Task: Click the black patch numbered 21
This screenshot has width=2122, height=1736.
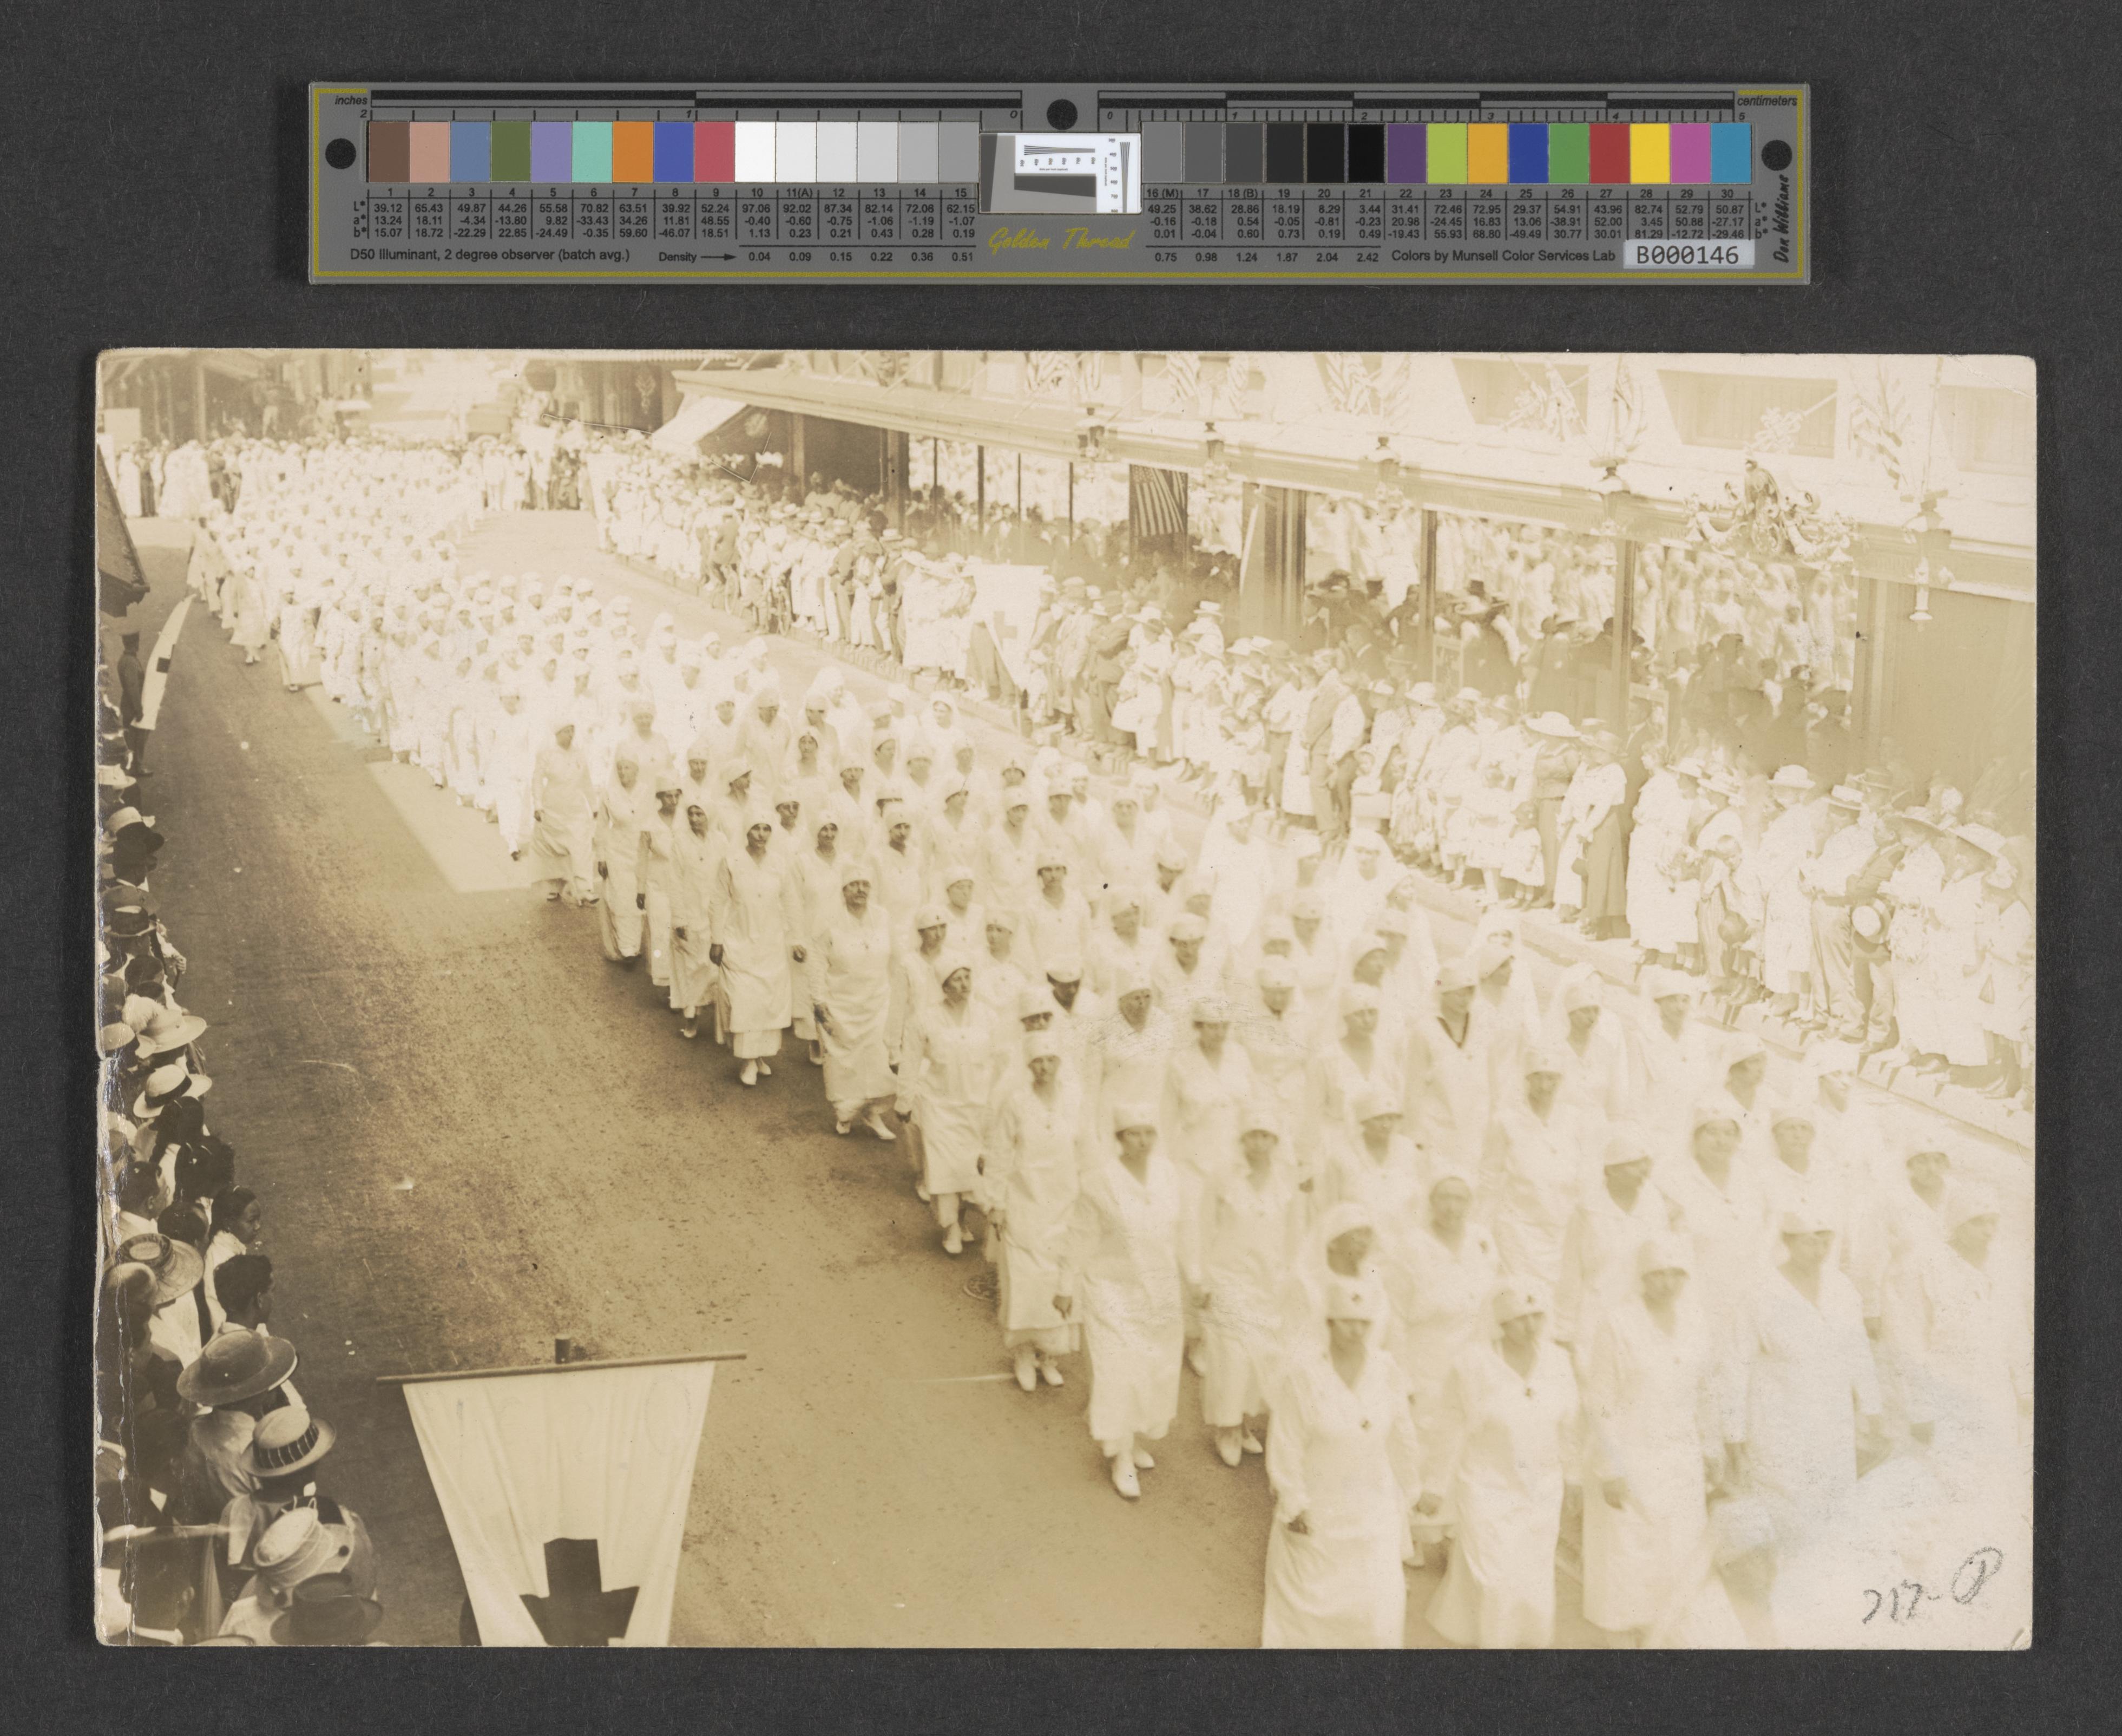Action: coord(1365,152)
